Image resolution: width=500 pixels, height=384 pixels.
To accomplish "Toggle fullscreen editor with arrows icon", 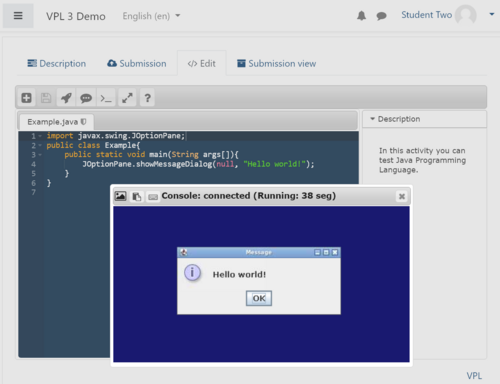I will point(127,98).
